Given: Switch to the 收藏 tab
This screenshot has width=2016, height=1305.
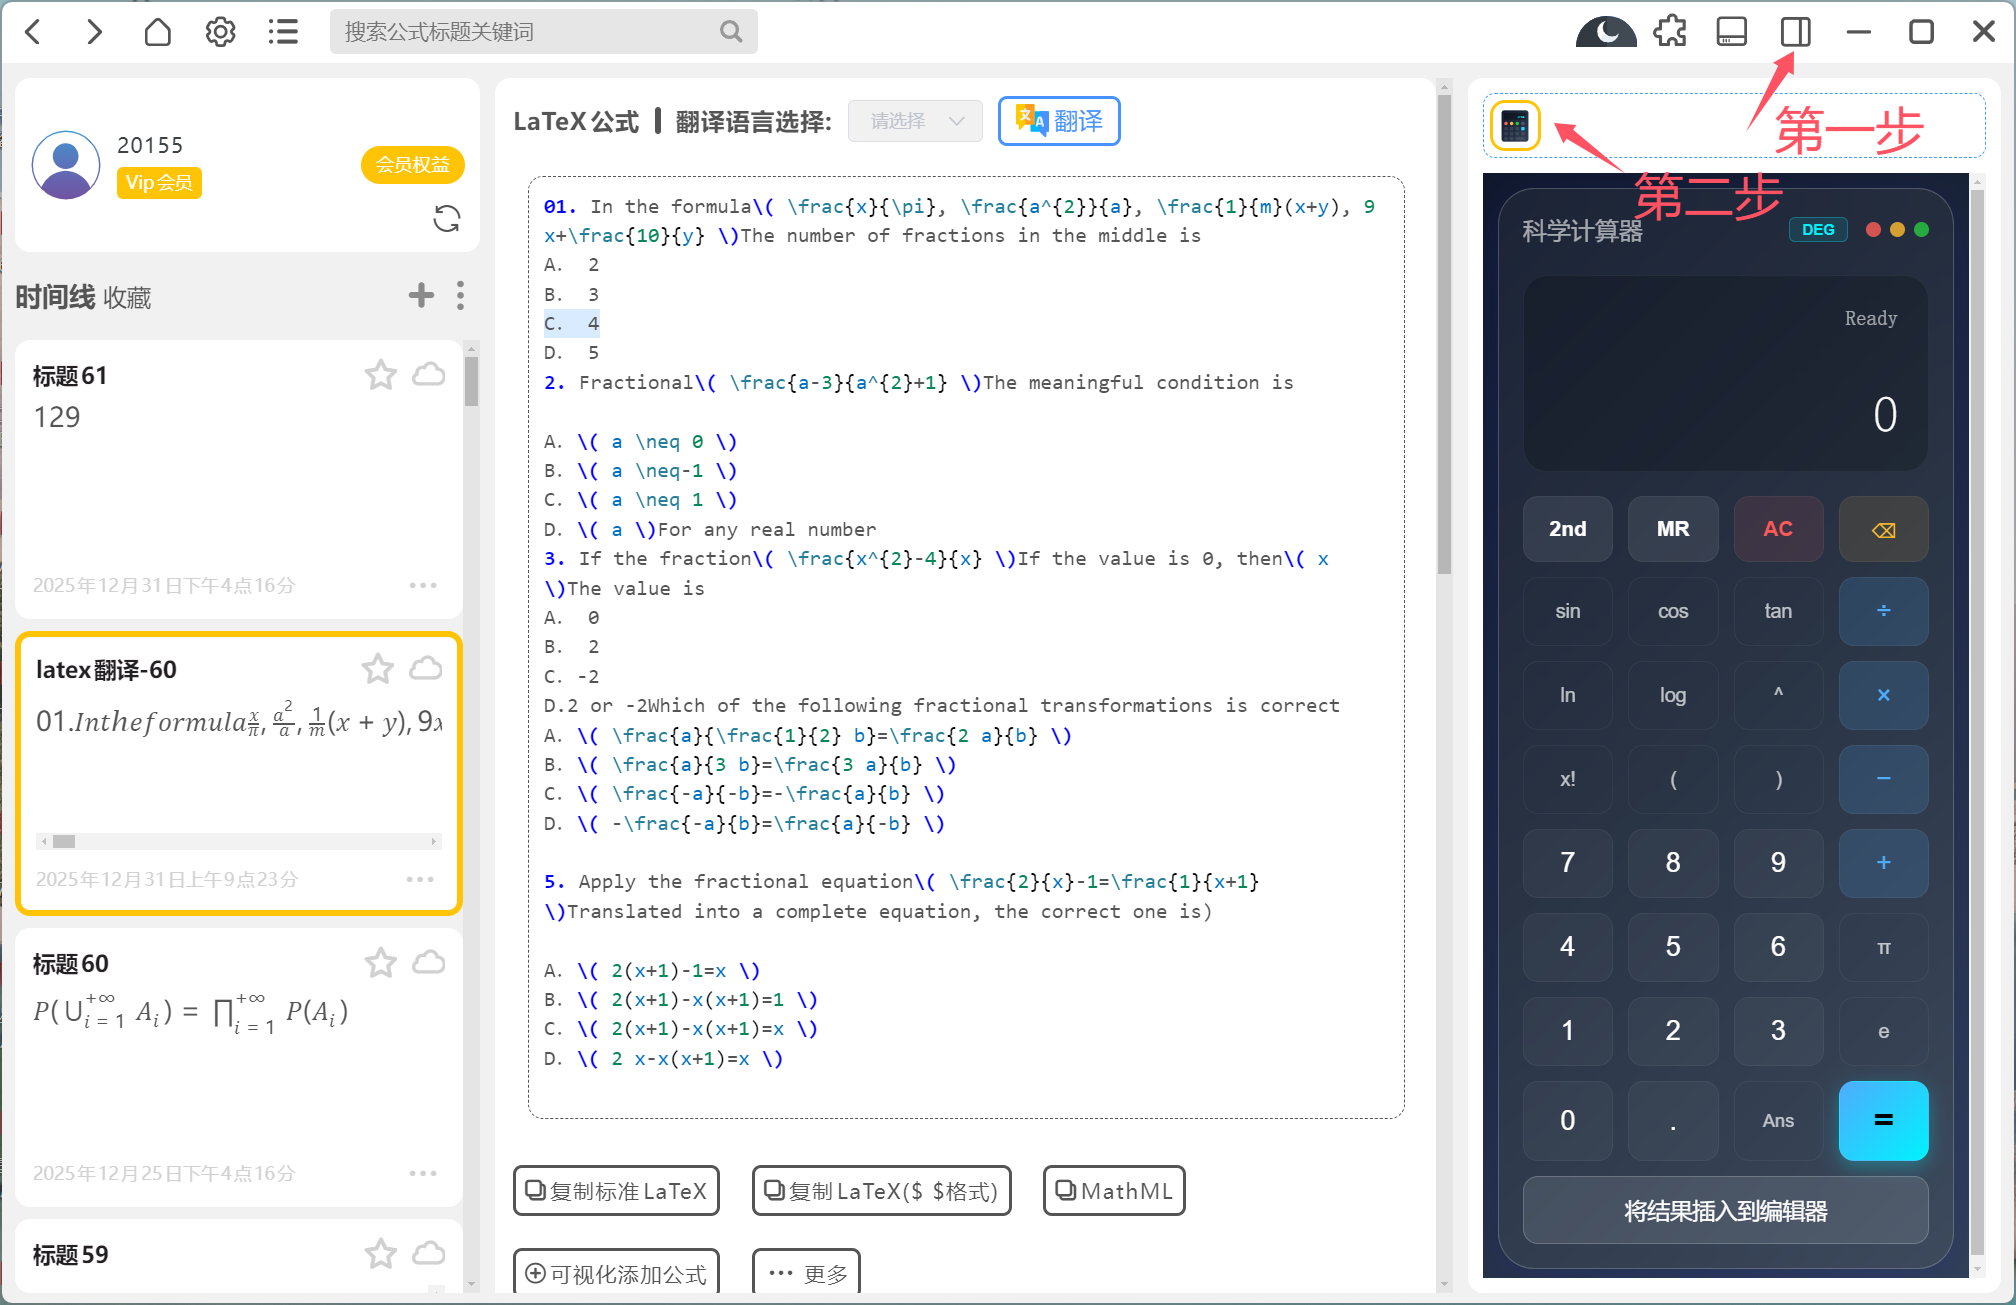Looking at the screenshot, I should [127, 298].
